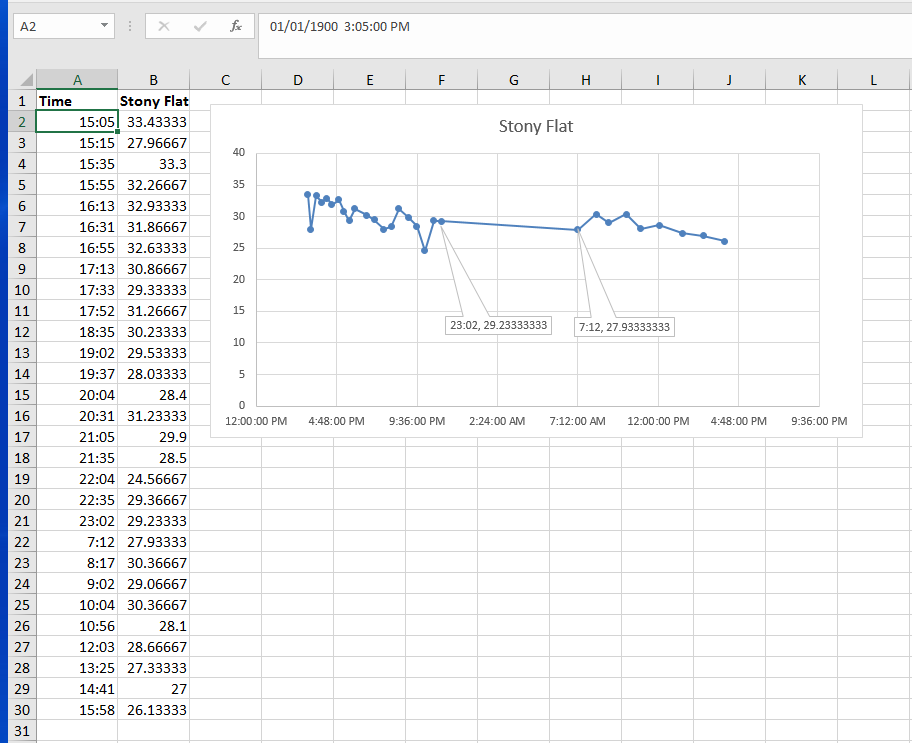Select column C header
Viewport: 912px width, 743px height.
coord(226,80)
